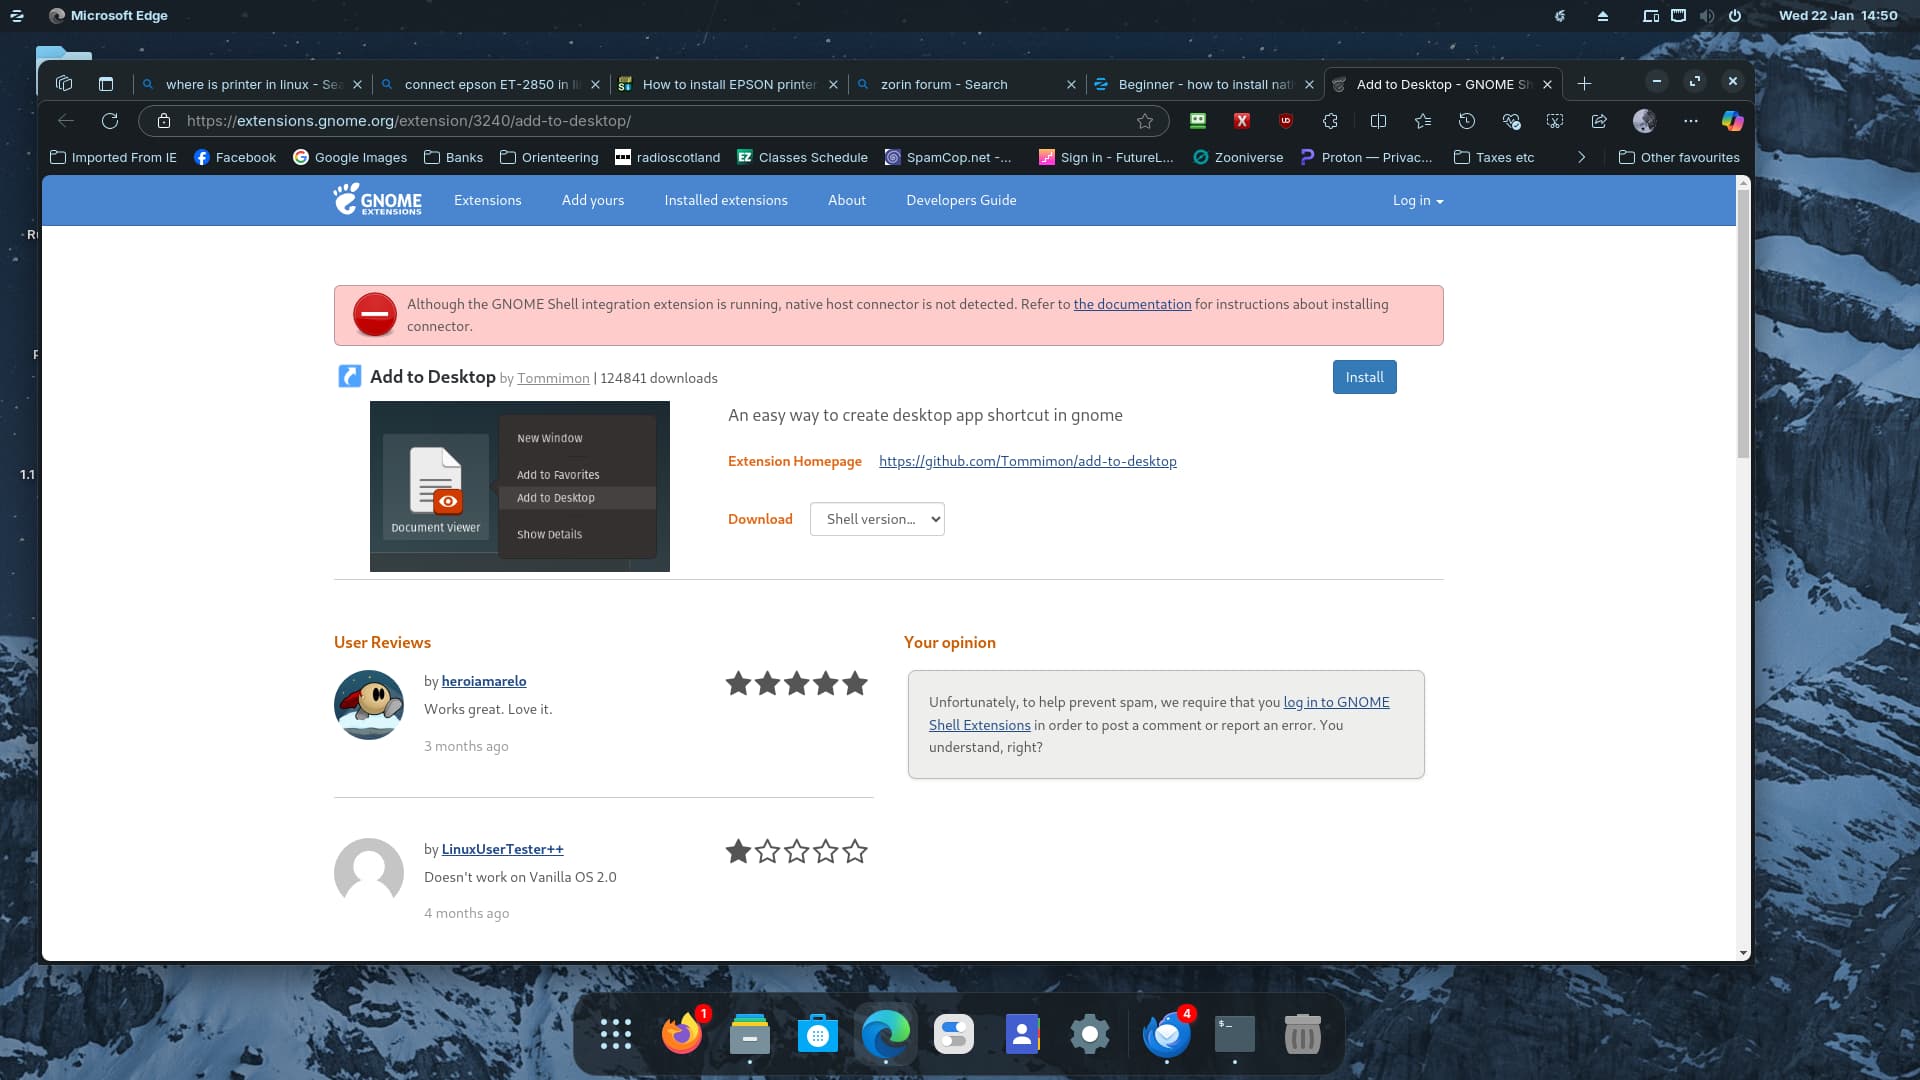Switch to 'zorin forum - Search' tab

coord(966,84)
